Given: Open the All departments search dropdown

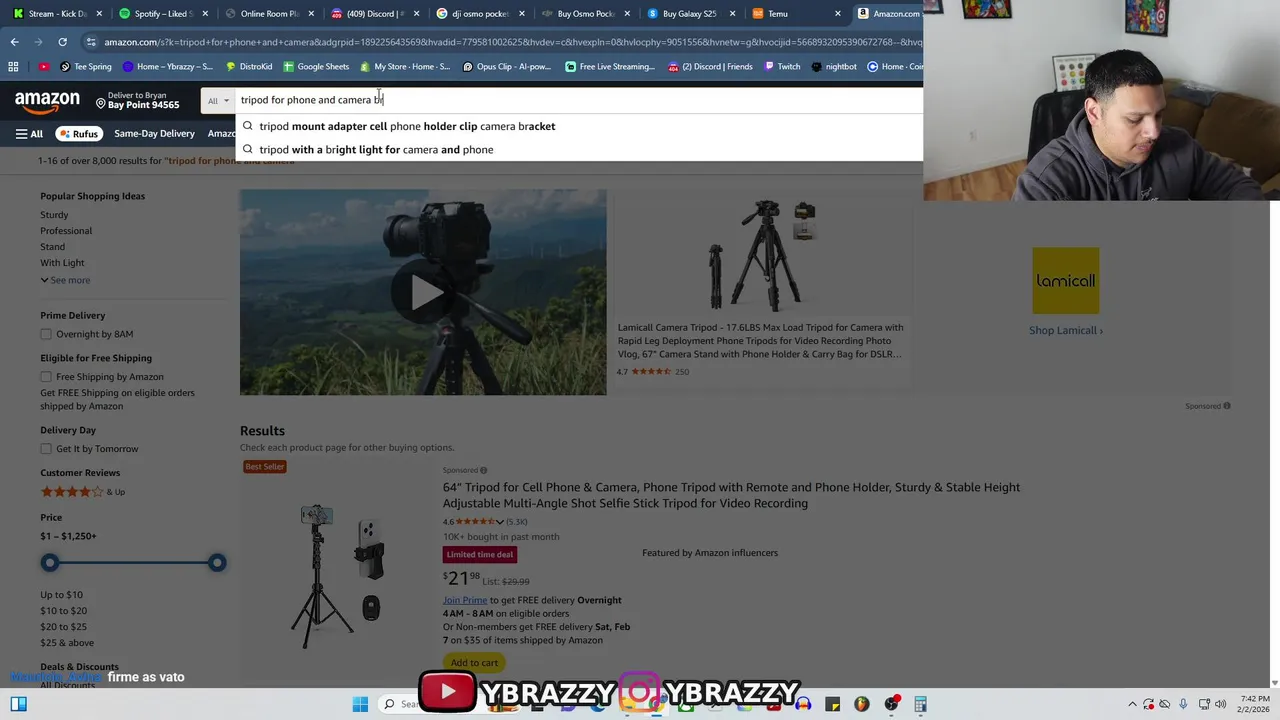Looking at the screenshot, I should pyautogui.click(x=218, y=100).
